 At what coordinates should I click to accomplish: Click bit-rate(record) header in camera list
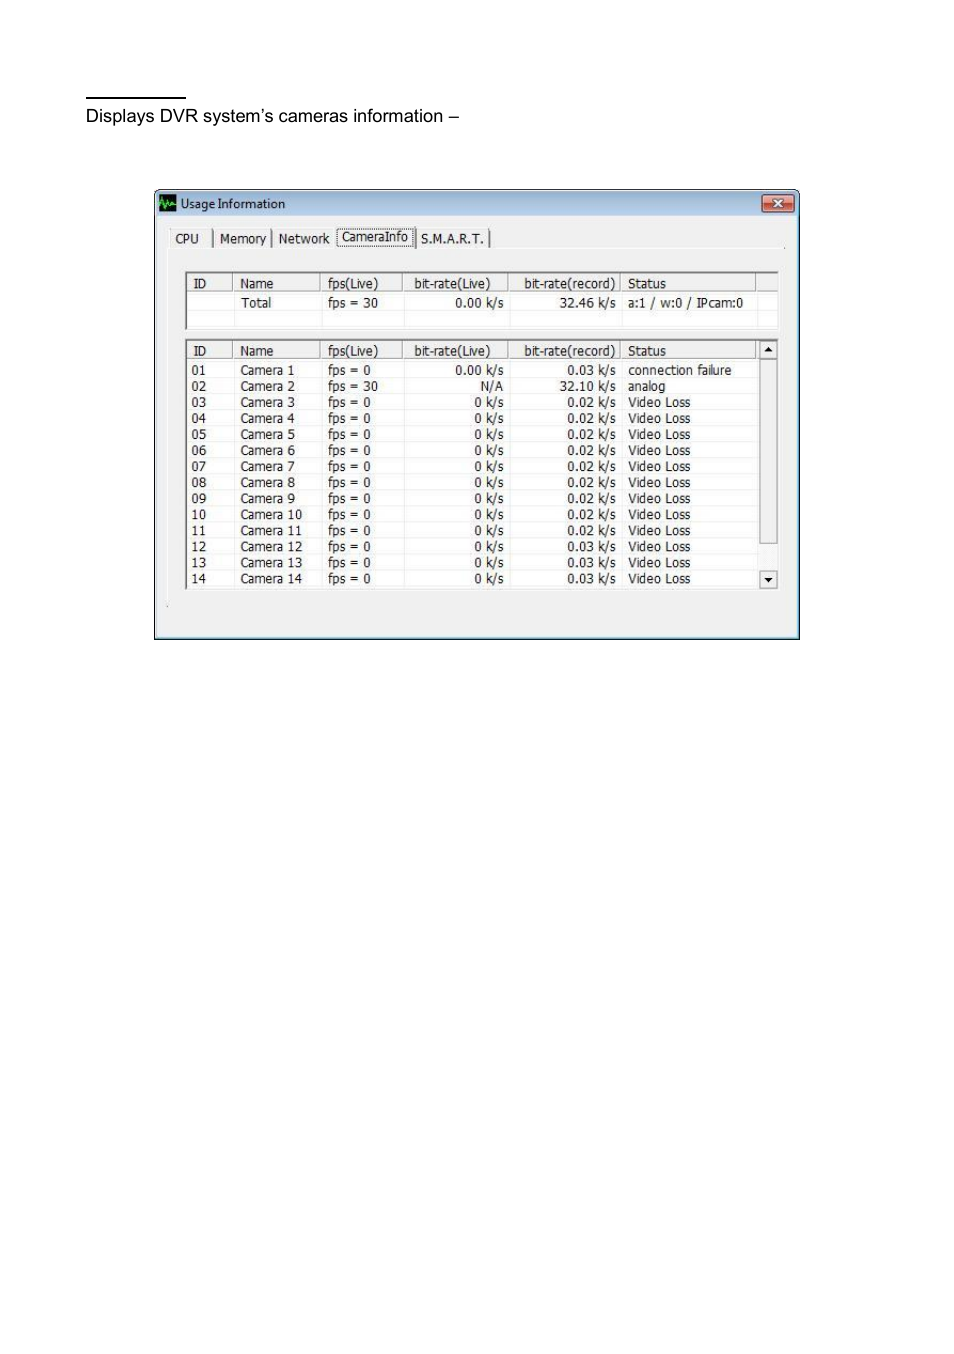pos(564,351)
